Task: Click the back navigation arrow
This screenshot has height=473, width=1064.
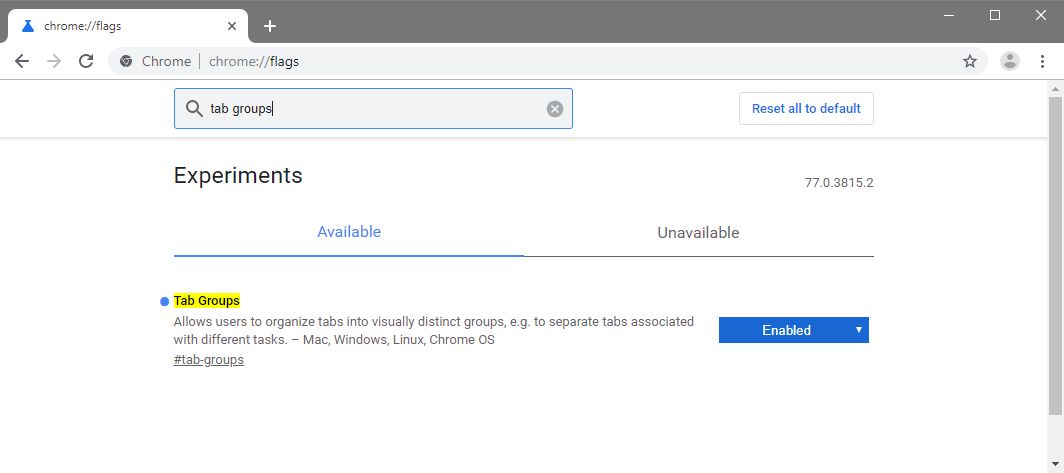Action: point(22,61)
